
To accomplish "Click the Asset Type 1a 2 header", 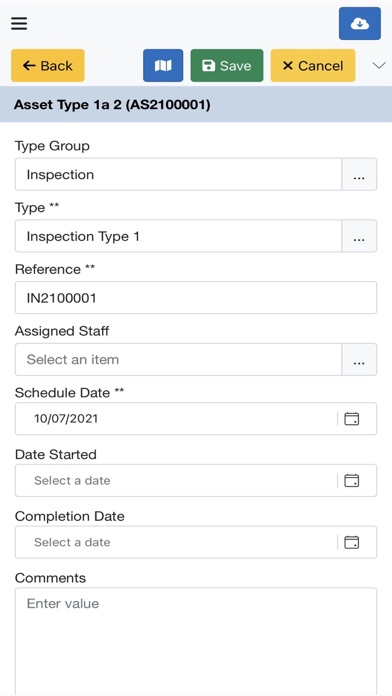I will (112, 105).
